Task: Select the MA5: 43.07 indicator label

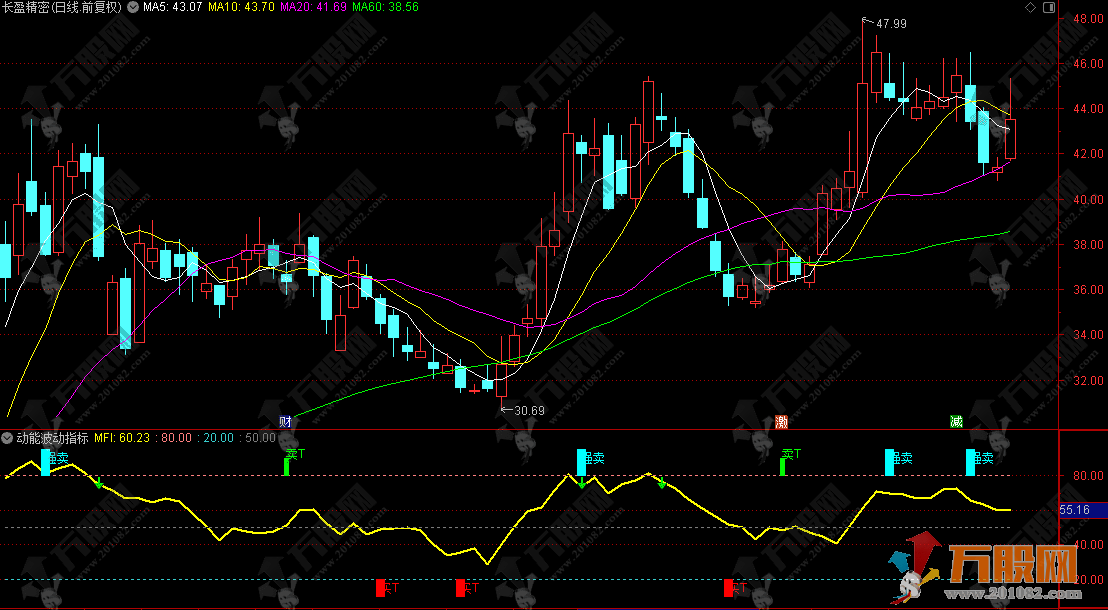Action: click(173, 7)
